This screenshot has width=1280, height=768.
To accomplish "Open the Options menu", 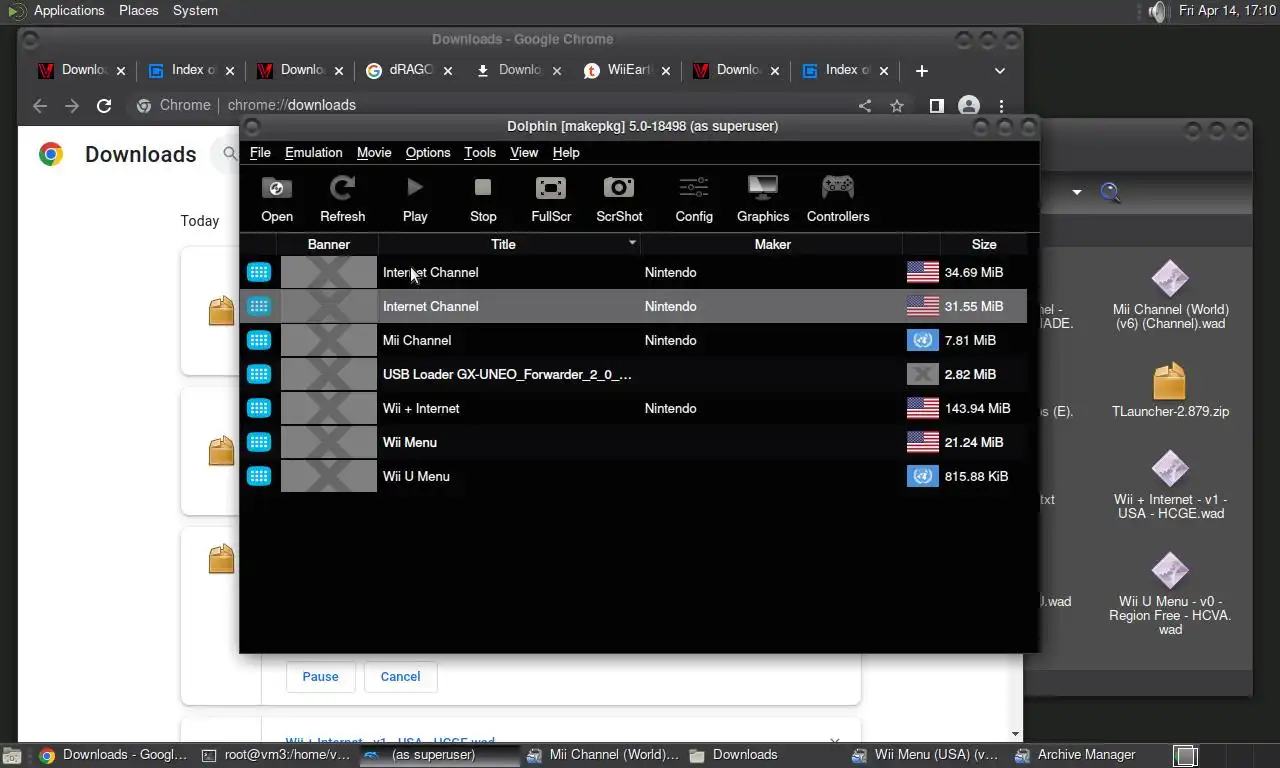I will (428, 152).
